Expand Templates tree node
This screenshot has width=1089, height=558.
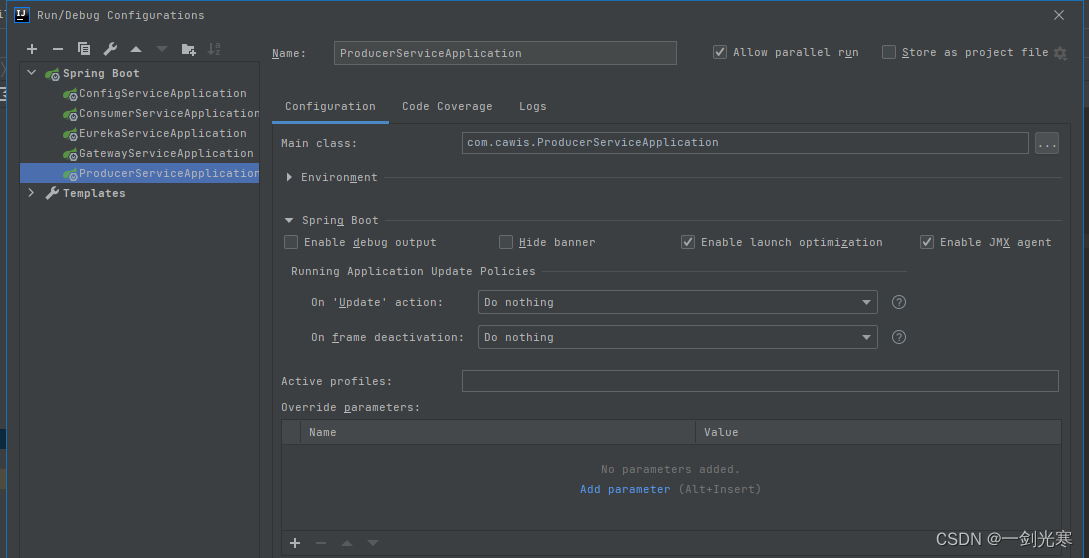point(31,193)
